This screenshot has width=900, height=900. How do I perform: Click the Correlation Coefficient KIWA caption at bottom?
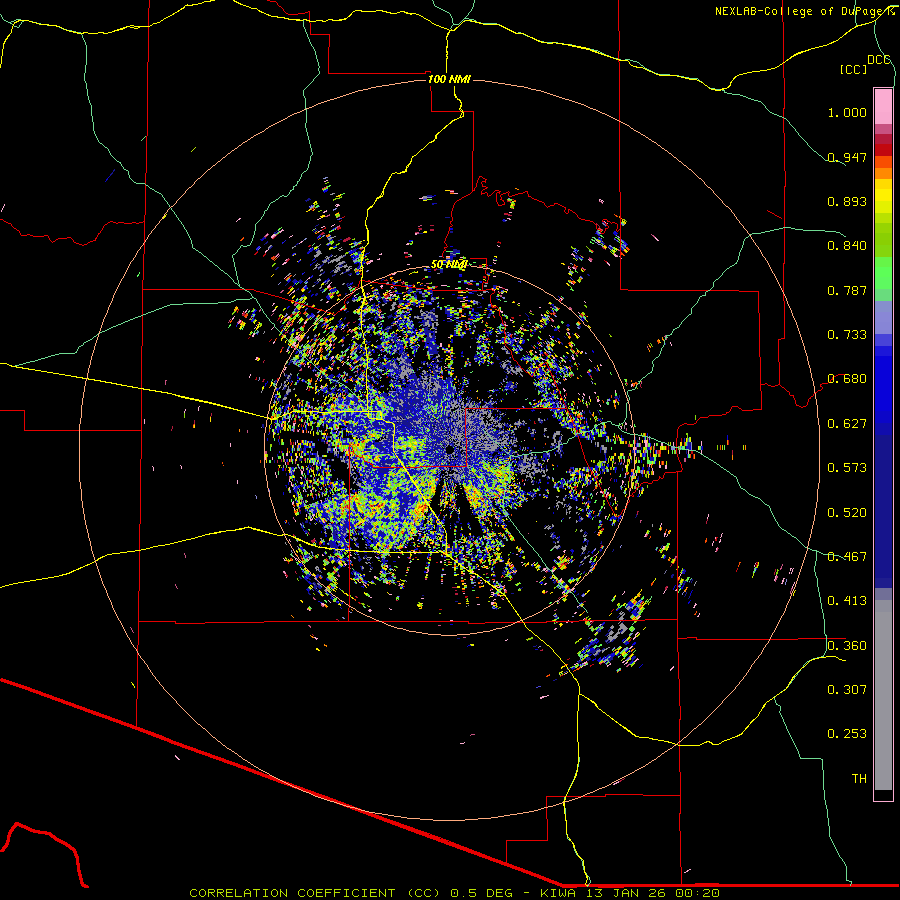[x=454, y=893]
